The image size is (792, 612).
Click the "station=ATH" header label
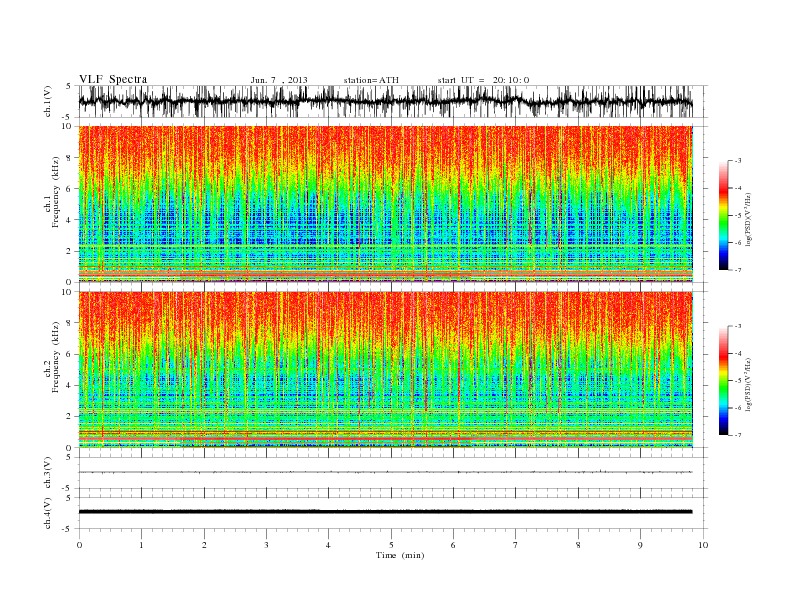tap(371, 80)
